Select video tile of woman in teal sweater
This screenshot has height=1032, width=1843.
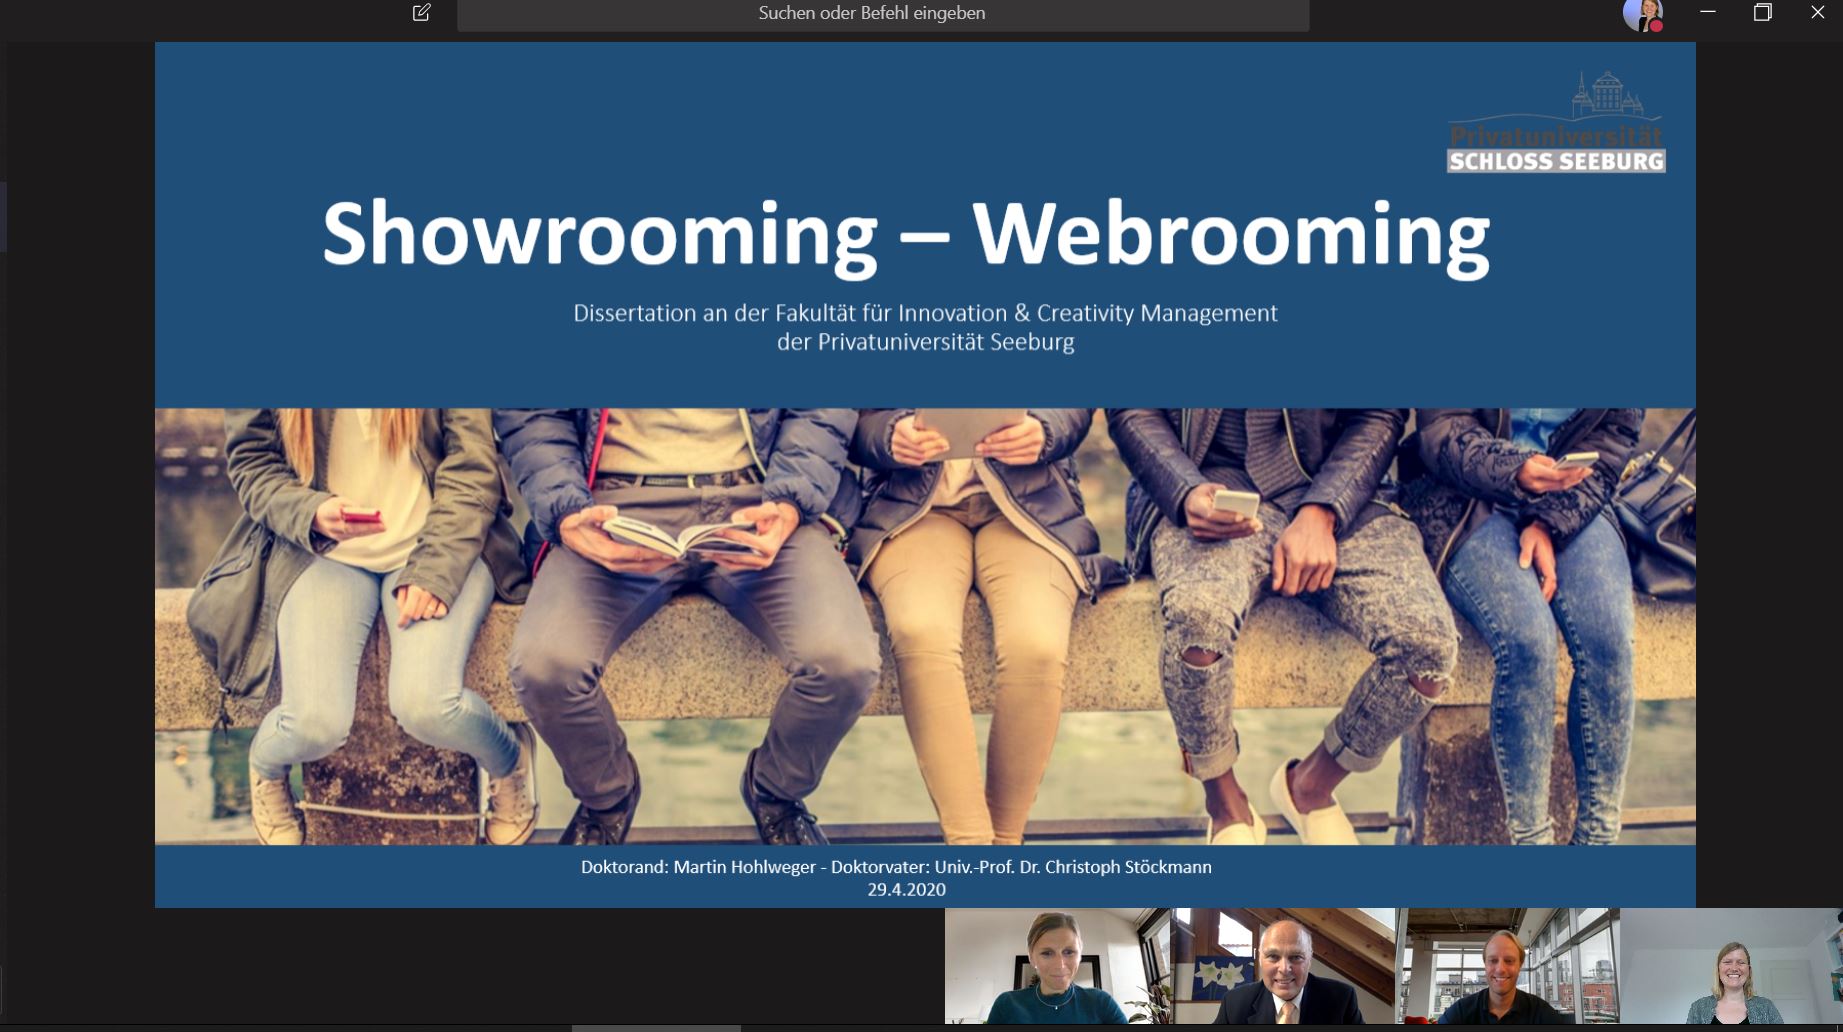1057,966
